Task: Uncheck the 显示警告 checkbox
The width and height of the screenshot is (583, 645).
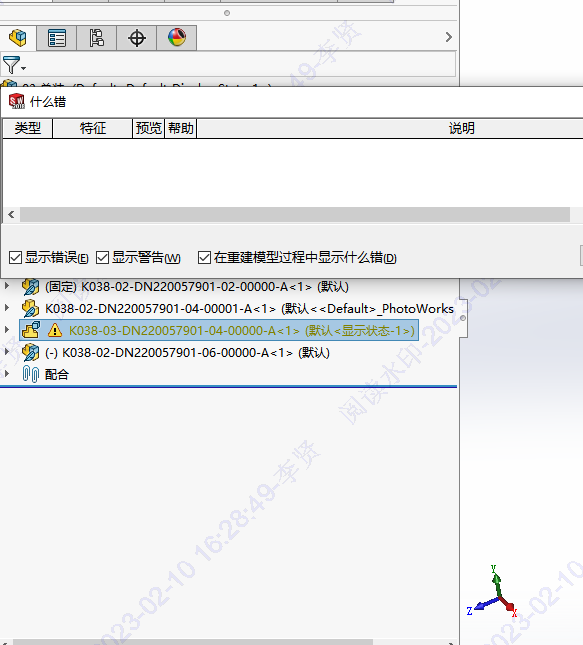Action: click(x=102, y=258)
